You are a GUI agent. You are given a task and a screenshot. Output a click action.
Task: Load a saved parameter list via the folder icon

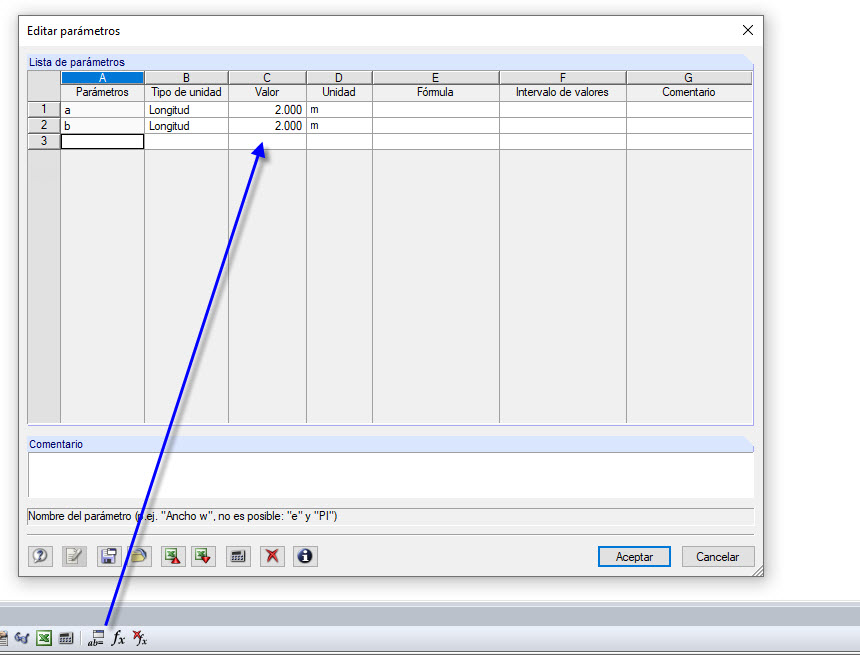[x=139, y=556]
